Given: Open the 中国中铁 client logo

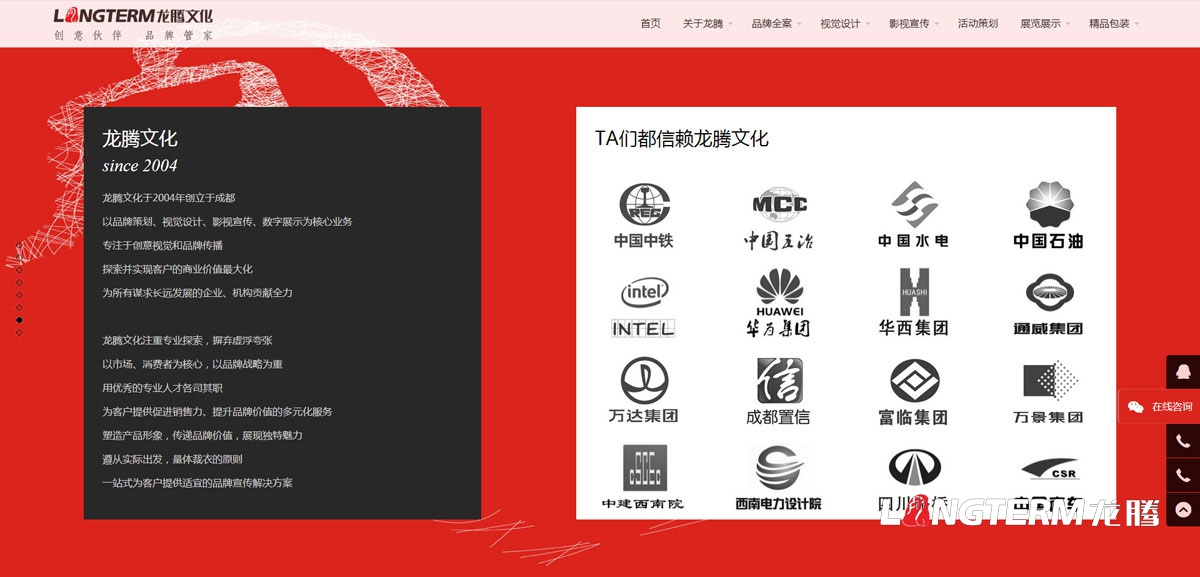Looking at the screenshot, I should point(644,215).
